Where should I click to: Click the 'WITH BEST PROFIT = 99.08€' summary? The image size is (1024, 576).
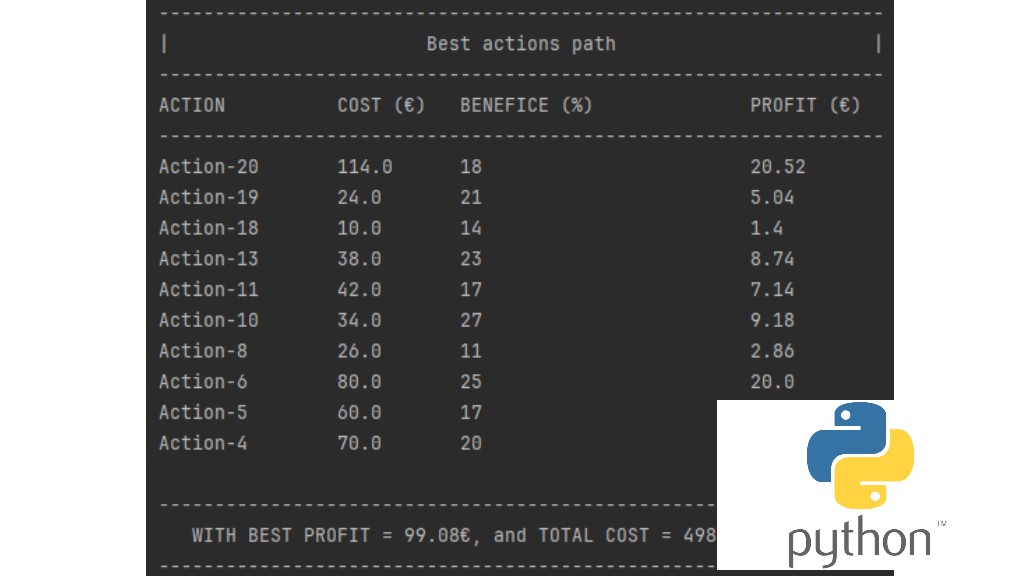(x=328, y=535)
